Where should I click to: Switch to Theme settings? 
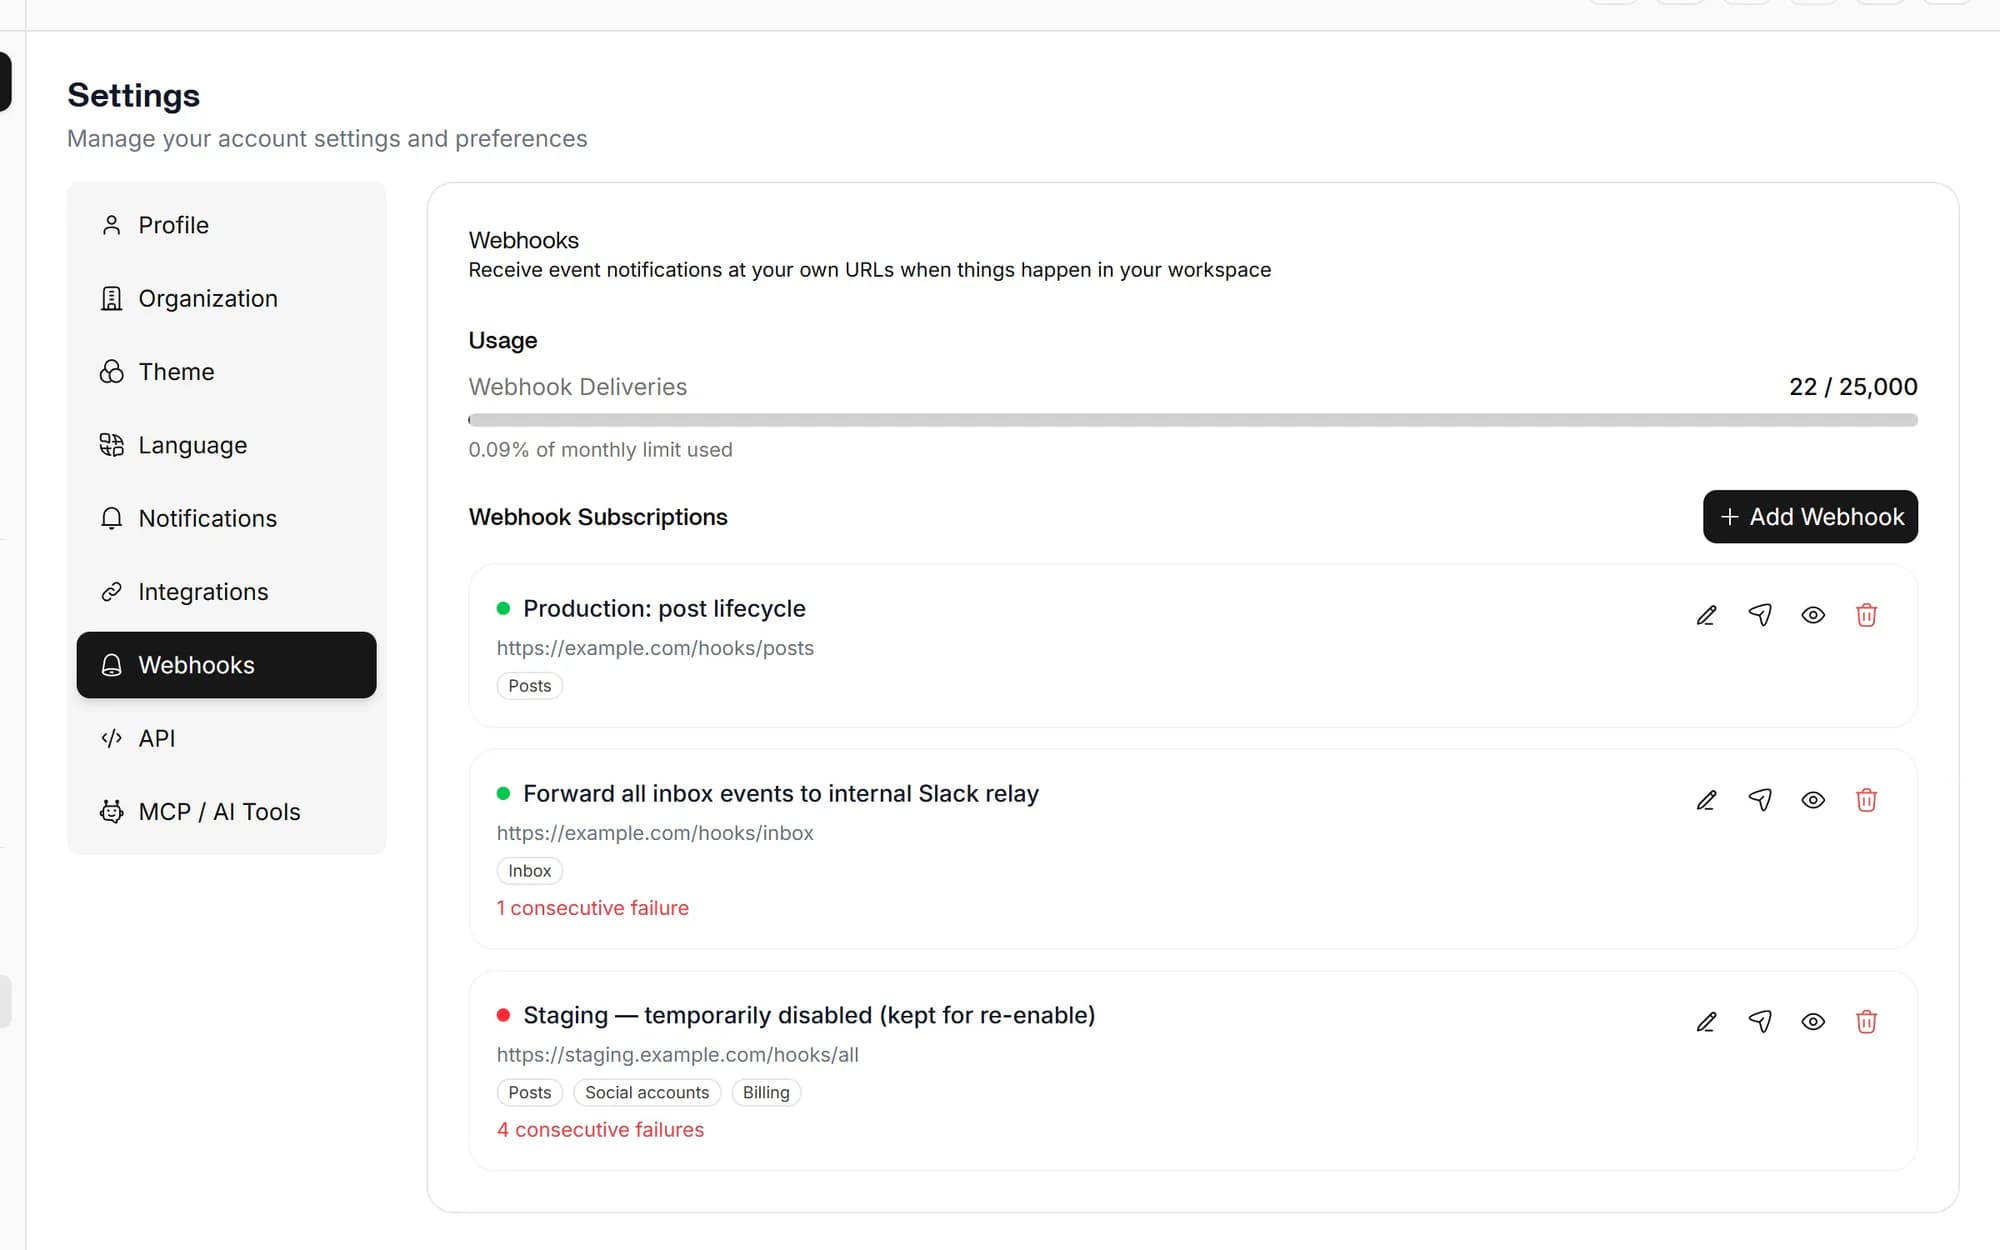pos(226,372)
